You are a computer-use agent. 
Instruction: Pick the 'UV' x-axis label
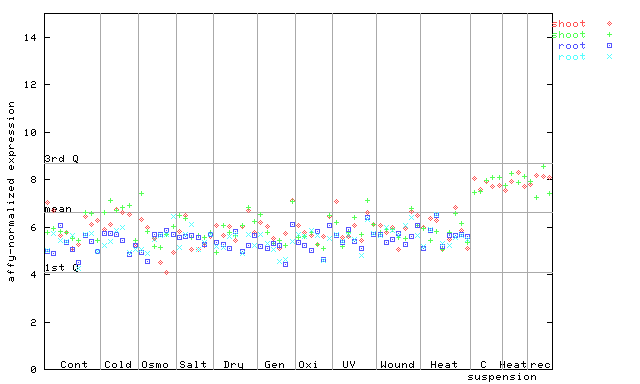[349, 364]
